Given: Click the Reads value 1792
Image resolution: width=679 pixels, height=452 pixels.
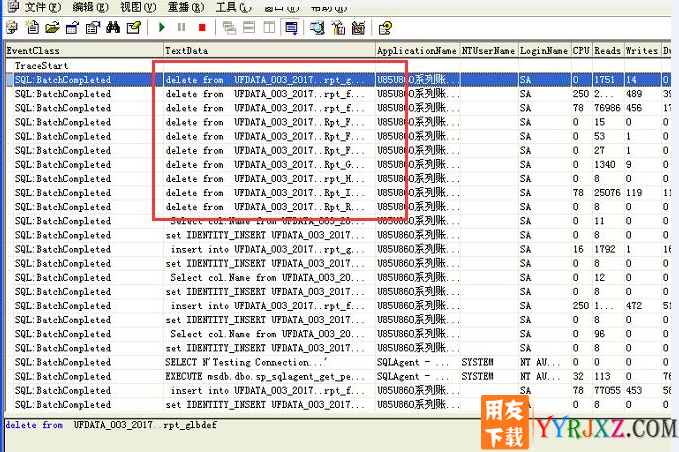Looking at the screenshot, I should [605, 249].
